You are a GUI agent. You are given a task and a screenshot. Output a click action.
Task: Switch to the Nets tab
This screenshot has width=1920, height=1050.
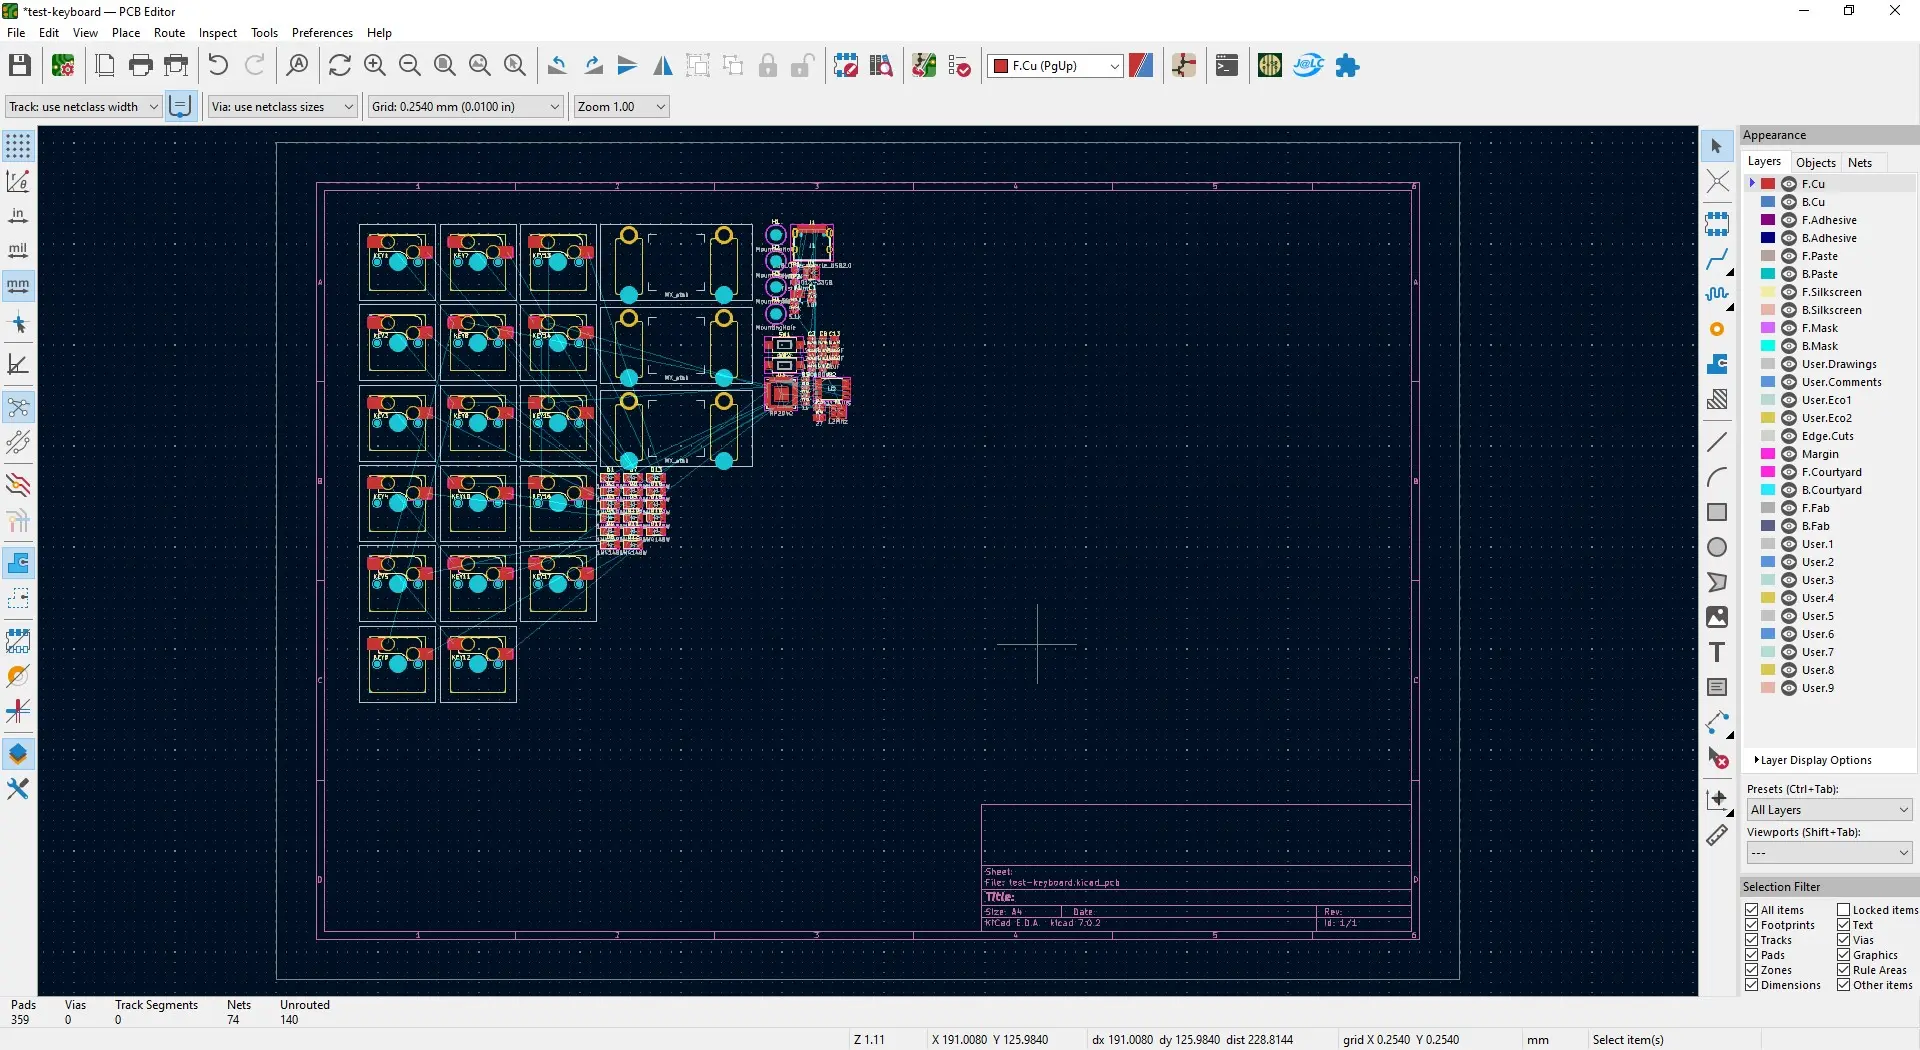(1860, 163)
